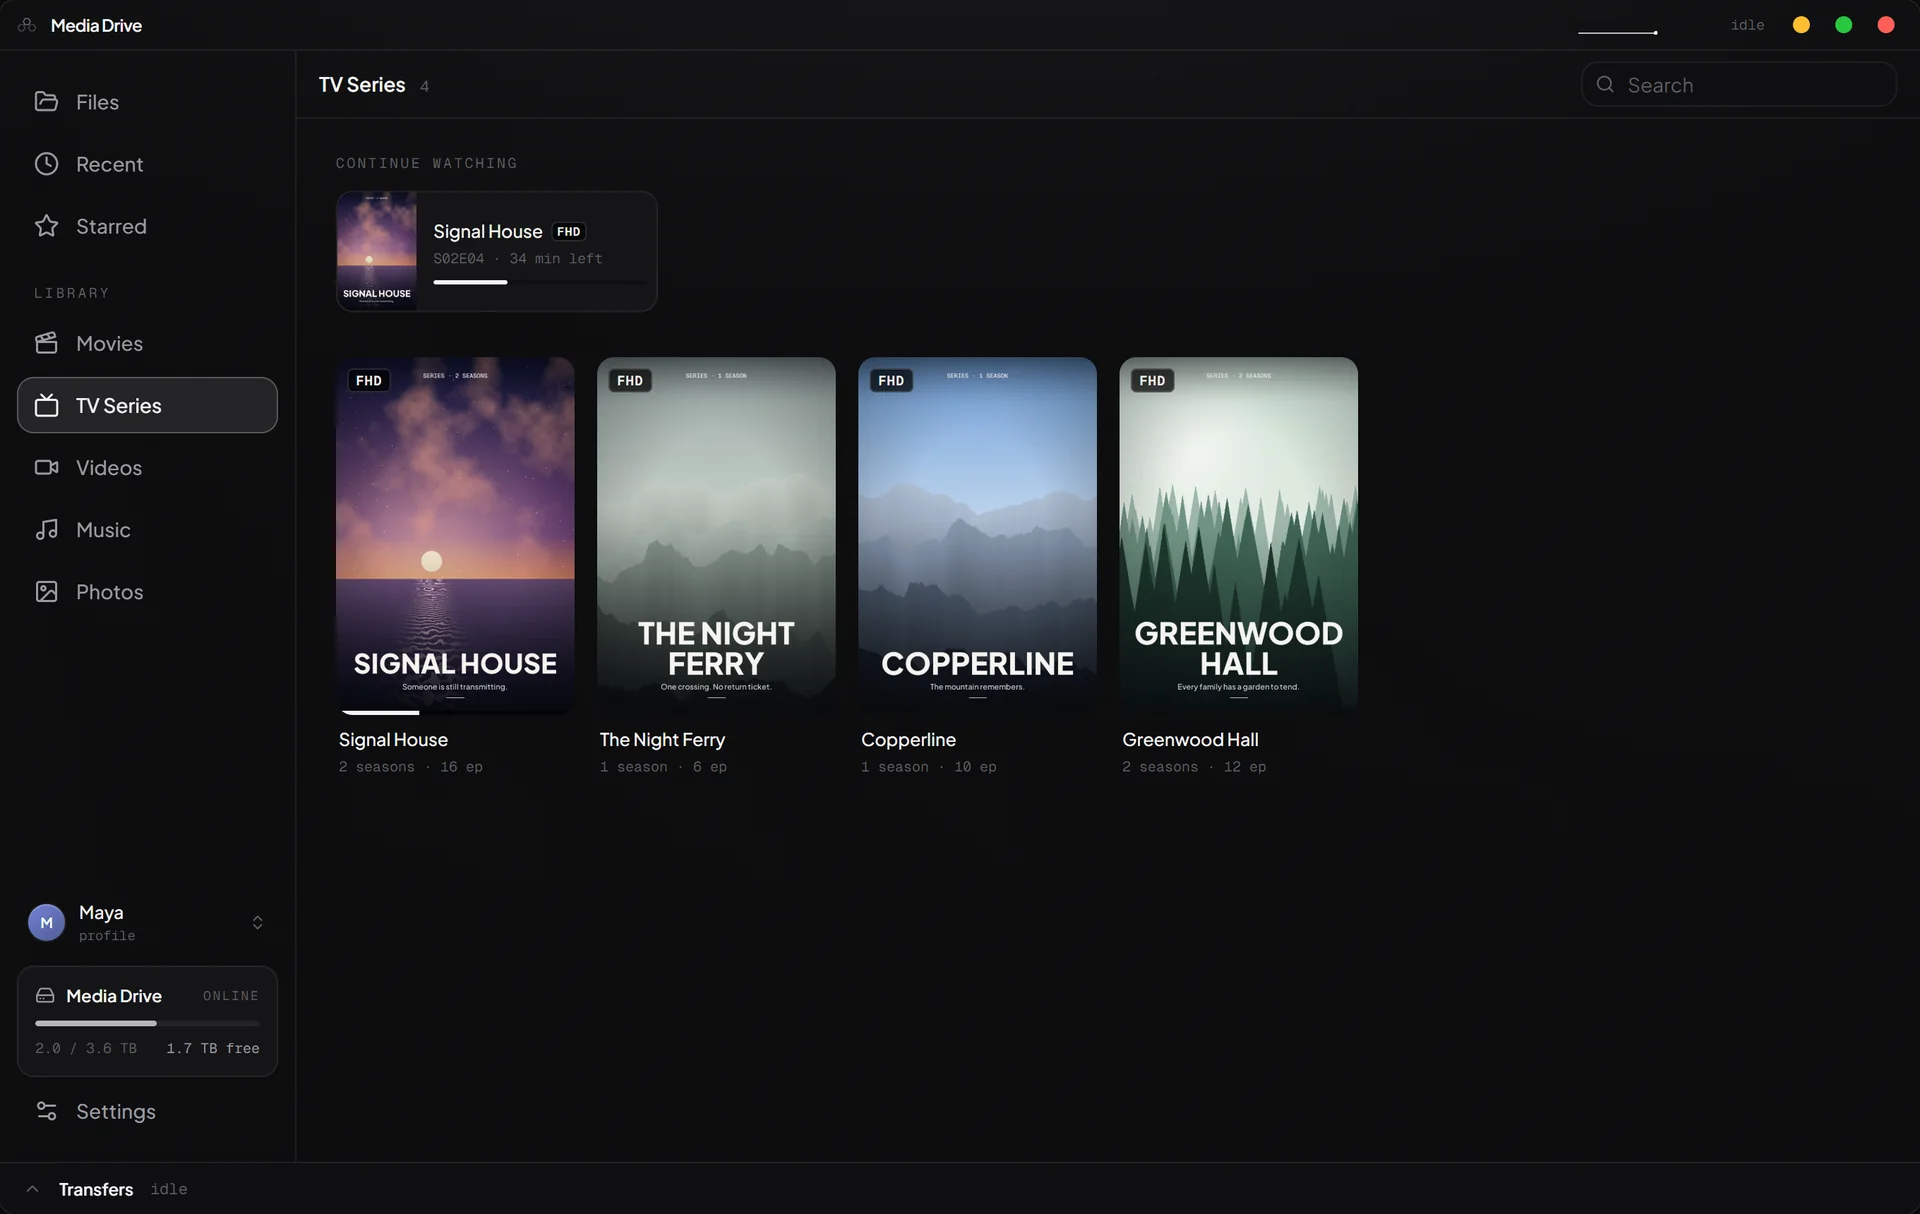The width and height of the screenshot is (1920, 1214).
Task: Click the ONLINE status label
Action: (231, 996)
